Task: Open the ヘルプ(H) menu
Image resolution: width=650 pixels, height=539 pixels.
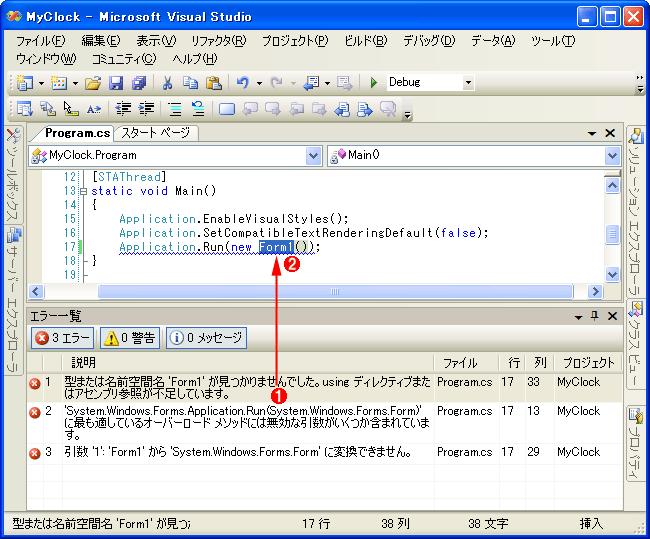Action: point(195,59)
